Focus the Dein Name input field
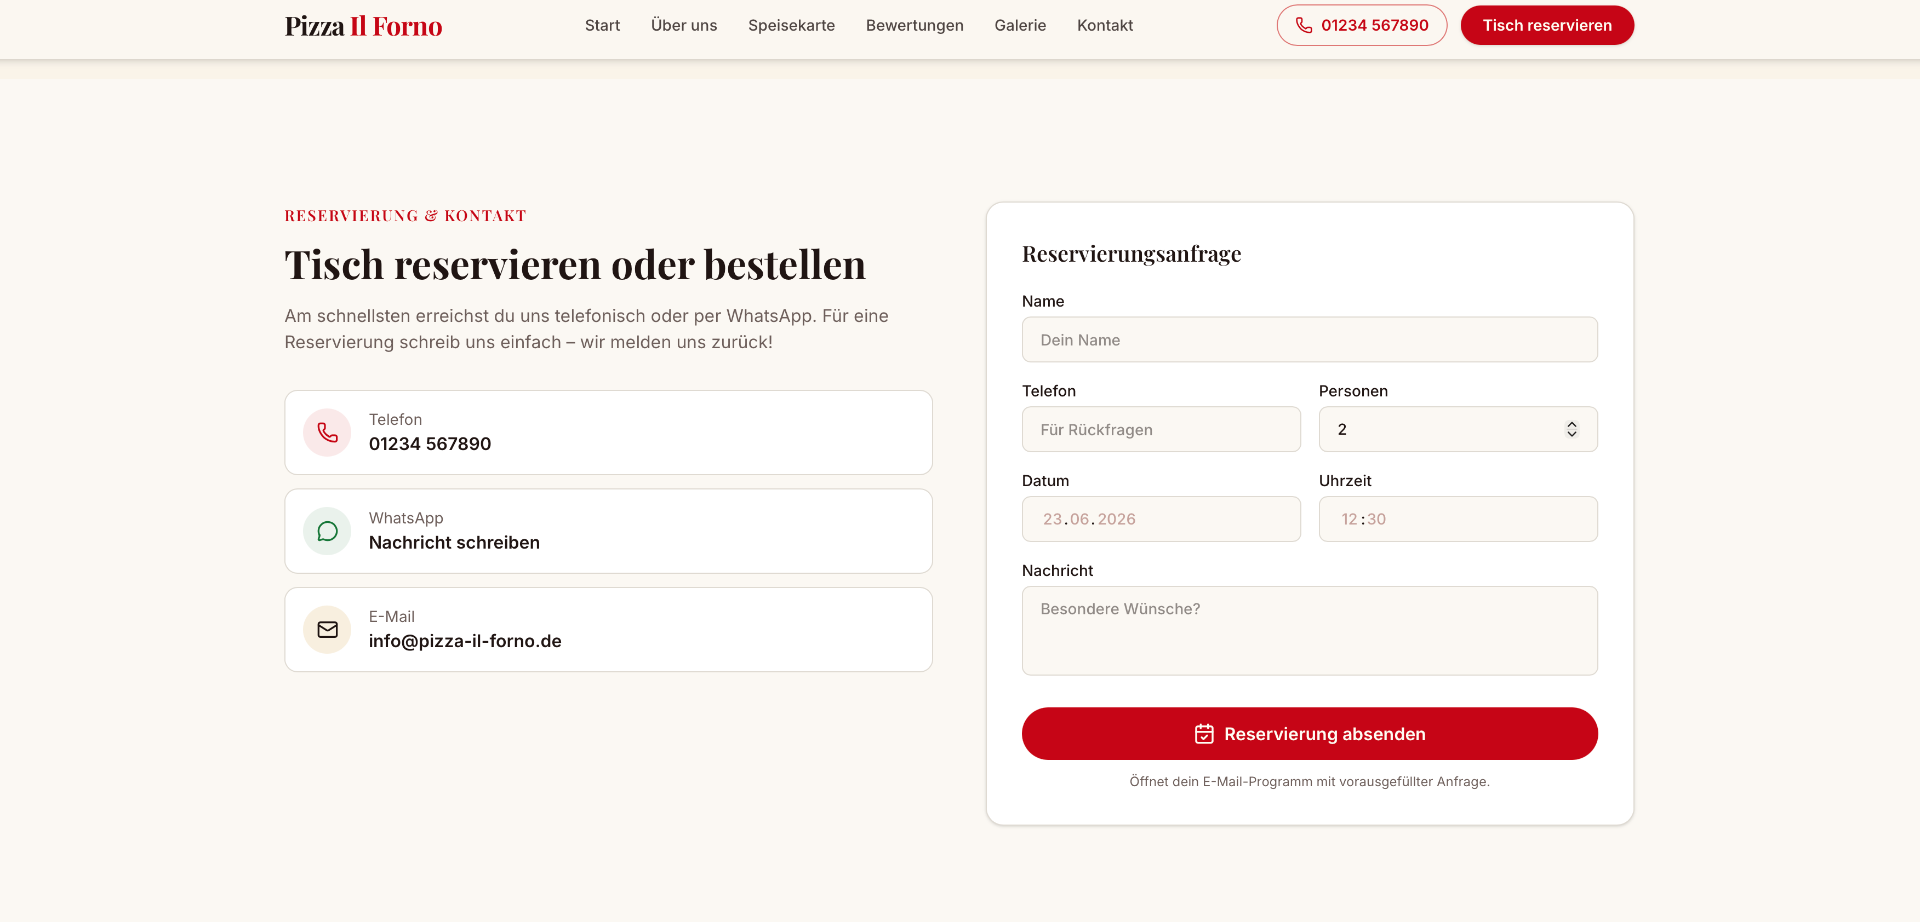Image resolution: width=1920 pixels, height=922 pixels. [1309, 340]
